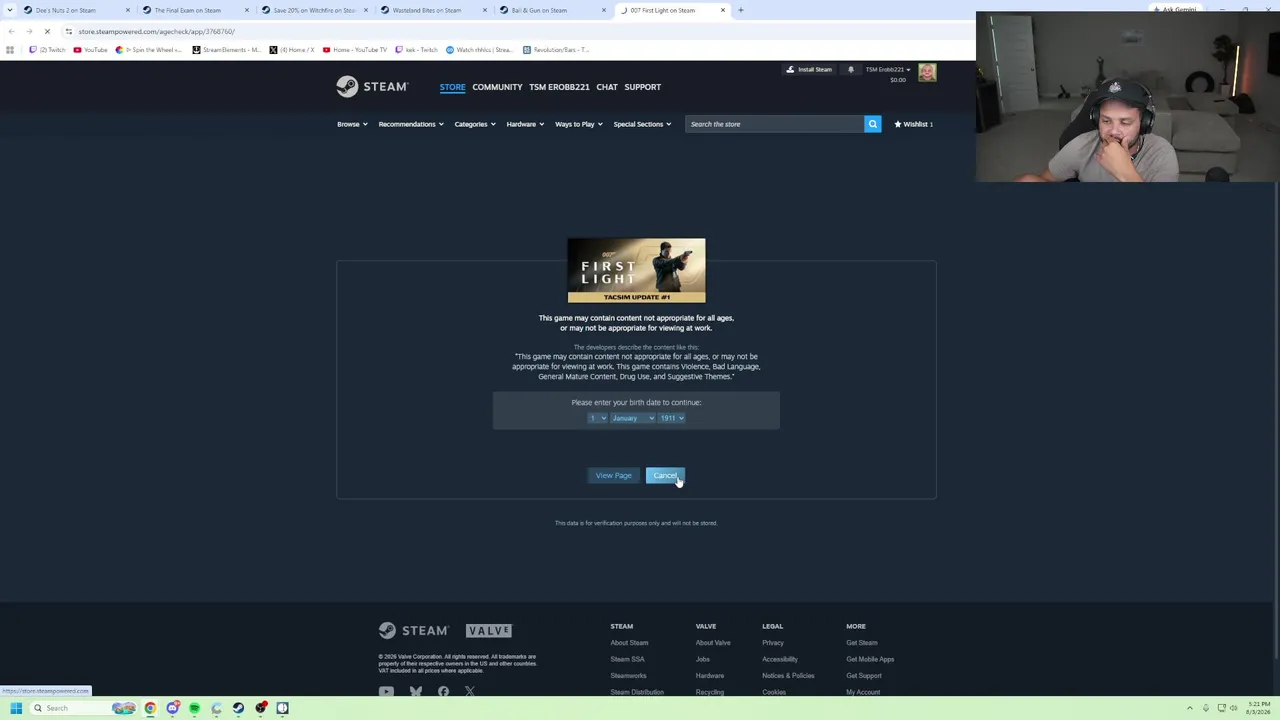
Task: Expand the Categories menu
Action: tap(475, 124)
